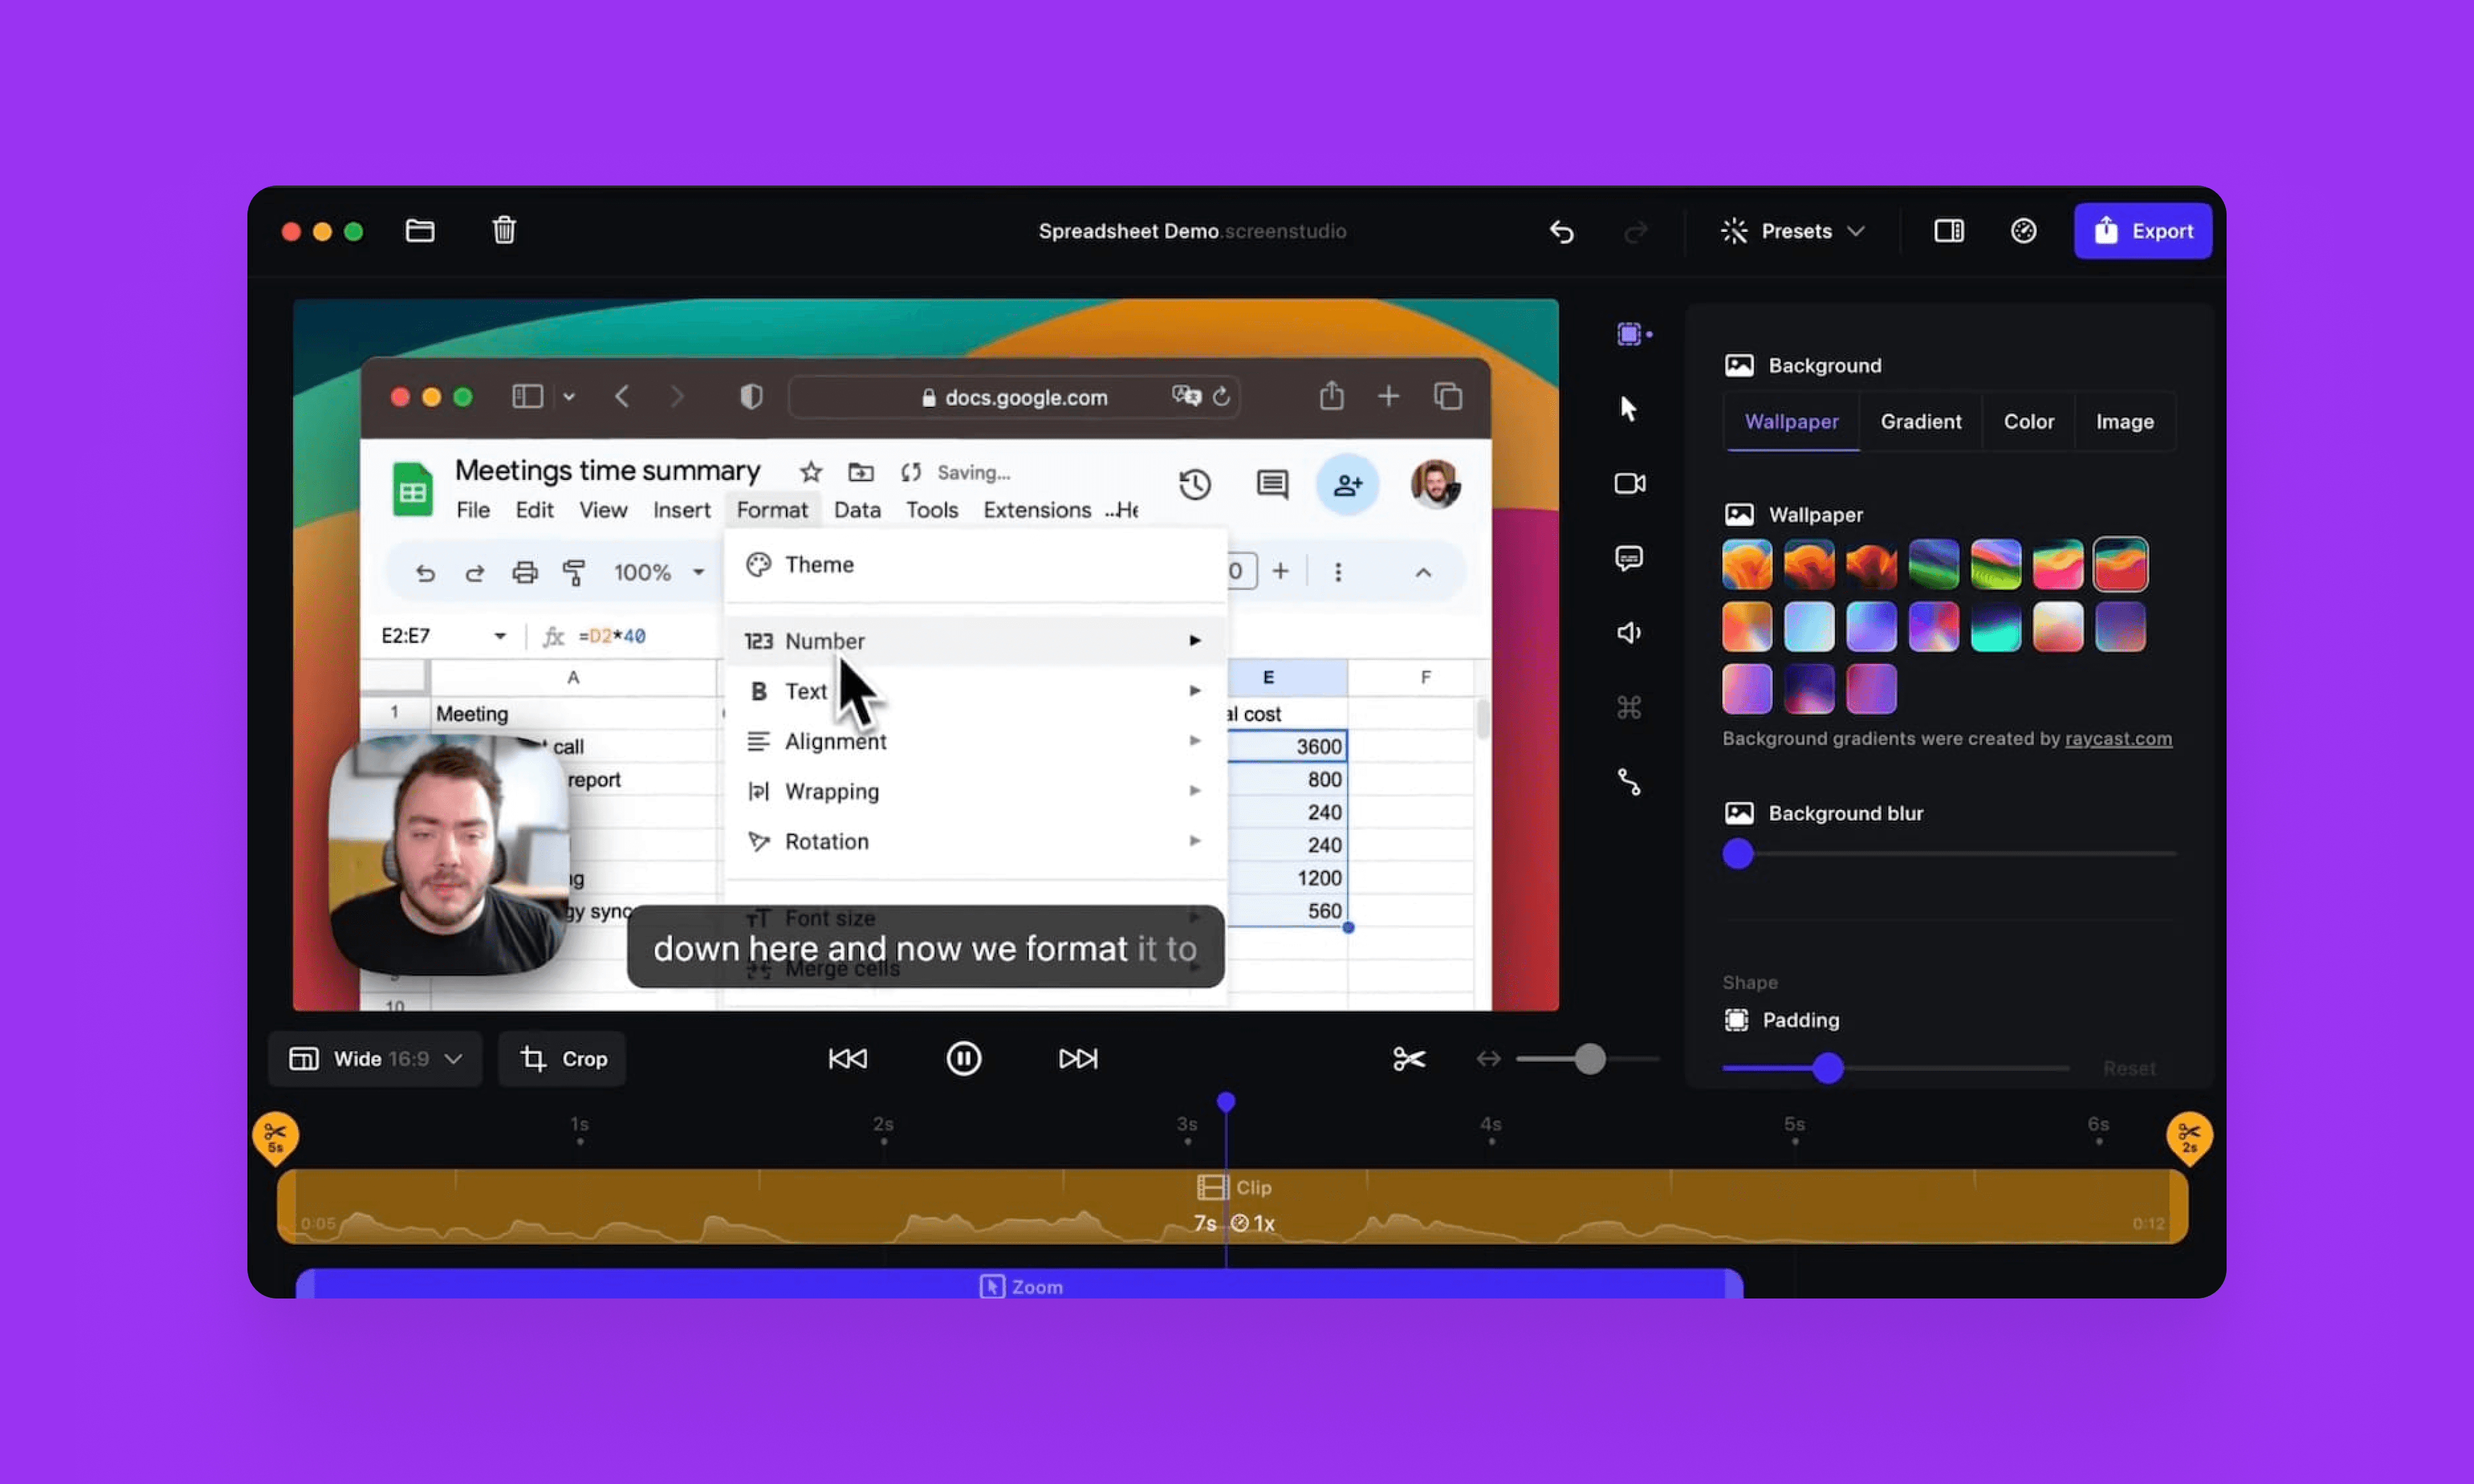The height and width of the screenshot is (1484, 2474).
Task: Collapse the Sheets toolbar with chevron
Action: [x=1423, y=572]
